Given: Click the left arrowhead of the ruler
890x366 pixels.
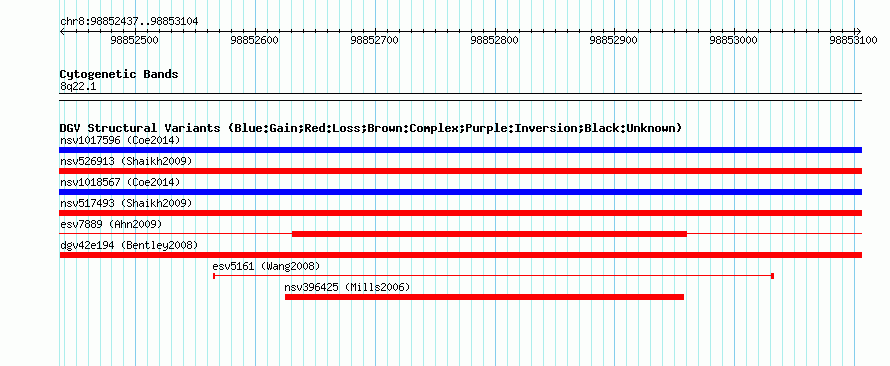Looking at the screenshot, I should (x=62, y=31).
